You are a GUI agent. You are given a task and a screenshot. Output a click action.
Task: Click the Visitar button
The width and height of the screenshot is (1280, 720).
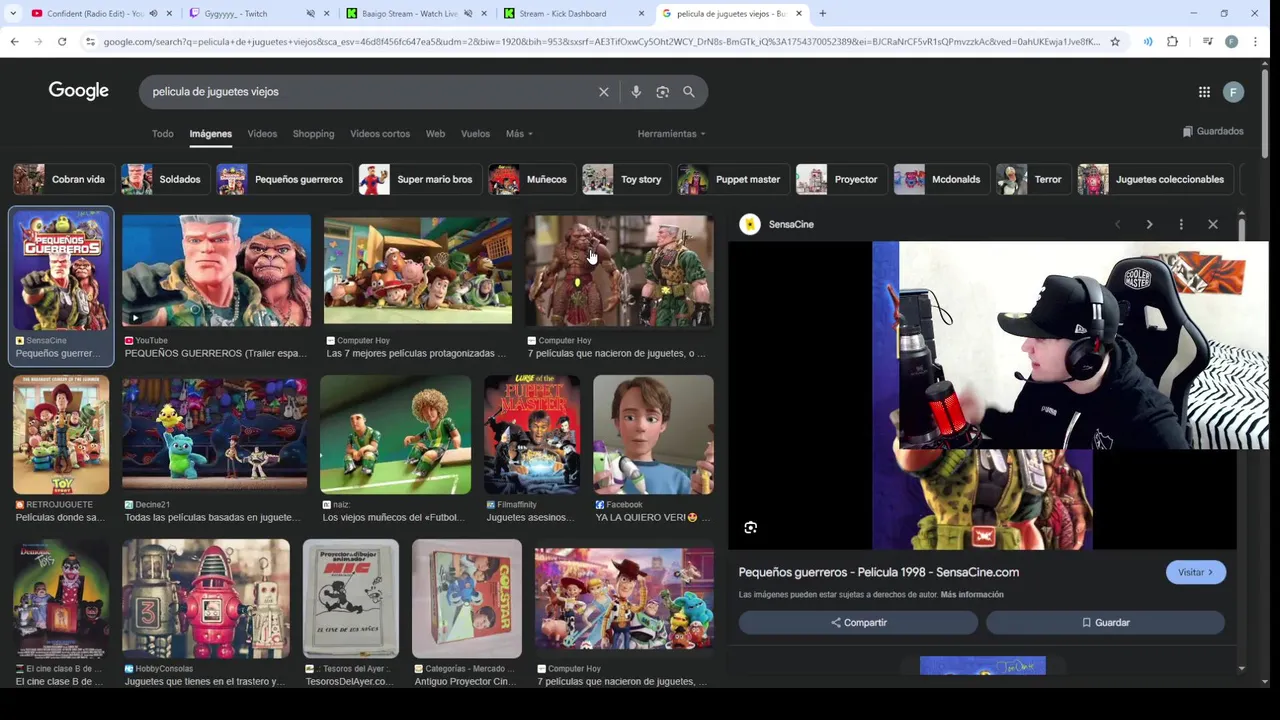click(x=1195, y=572)
